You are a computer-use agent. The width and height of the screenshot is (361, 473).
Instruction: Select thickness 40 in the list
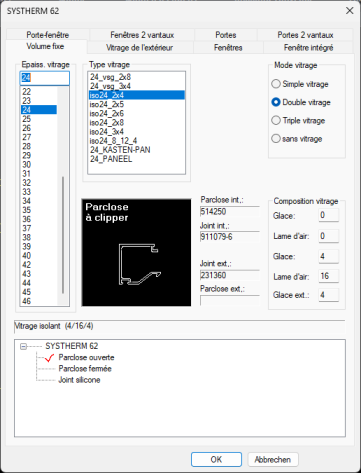(39, 256)
